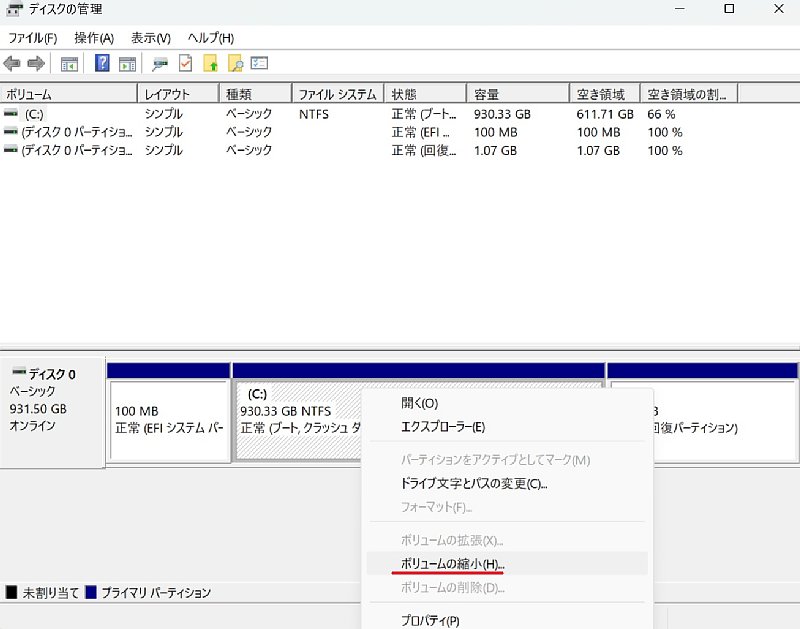800x629 pixels.
Task: Open the ファイル(F) menu
Action: pos(33,38)
